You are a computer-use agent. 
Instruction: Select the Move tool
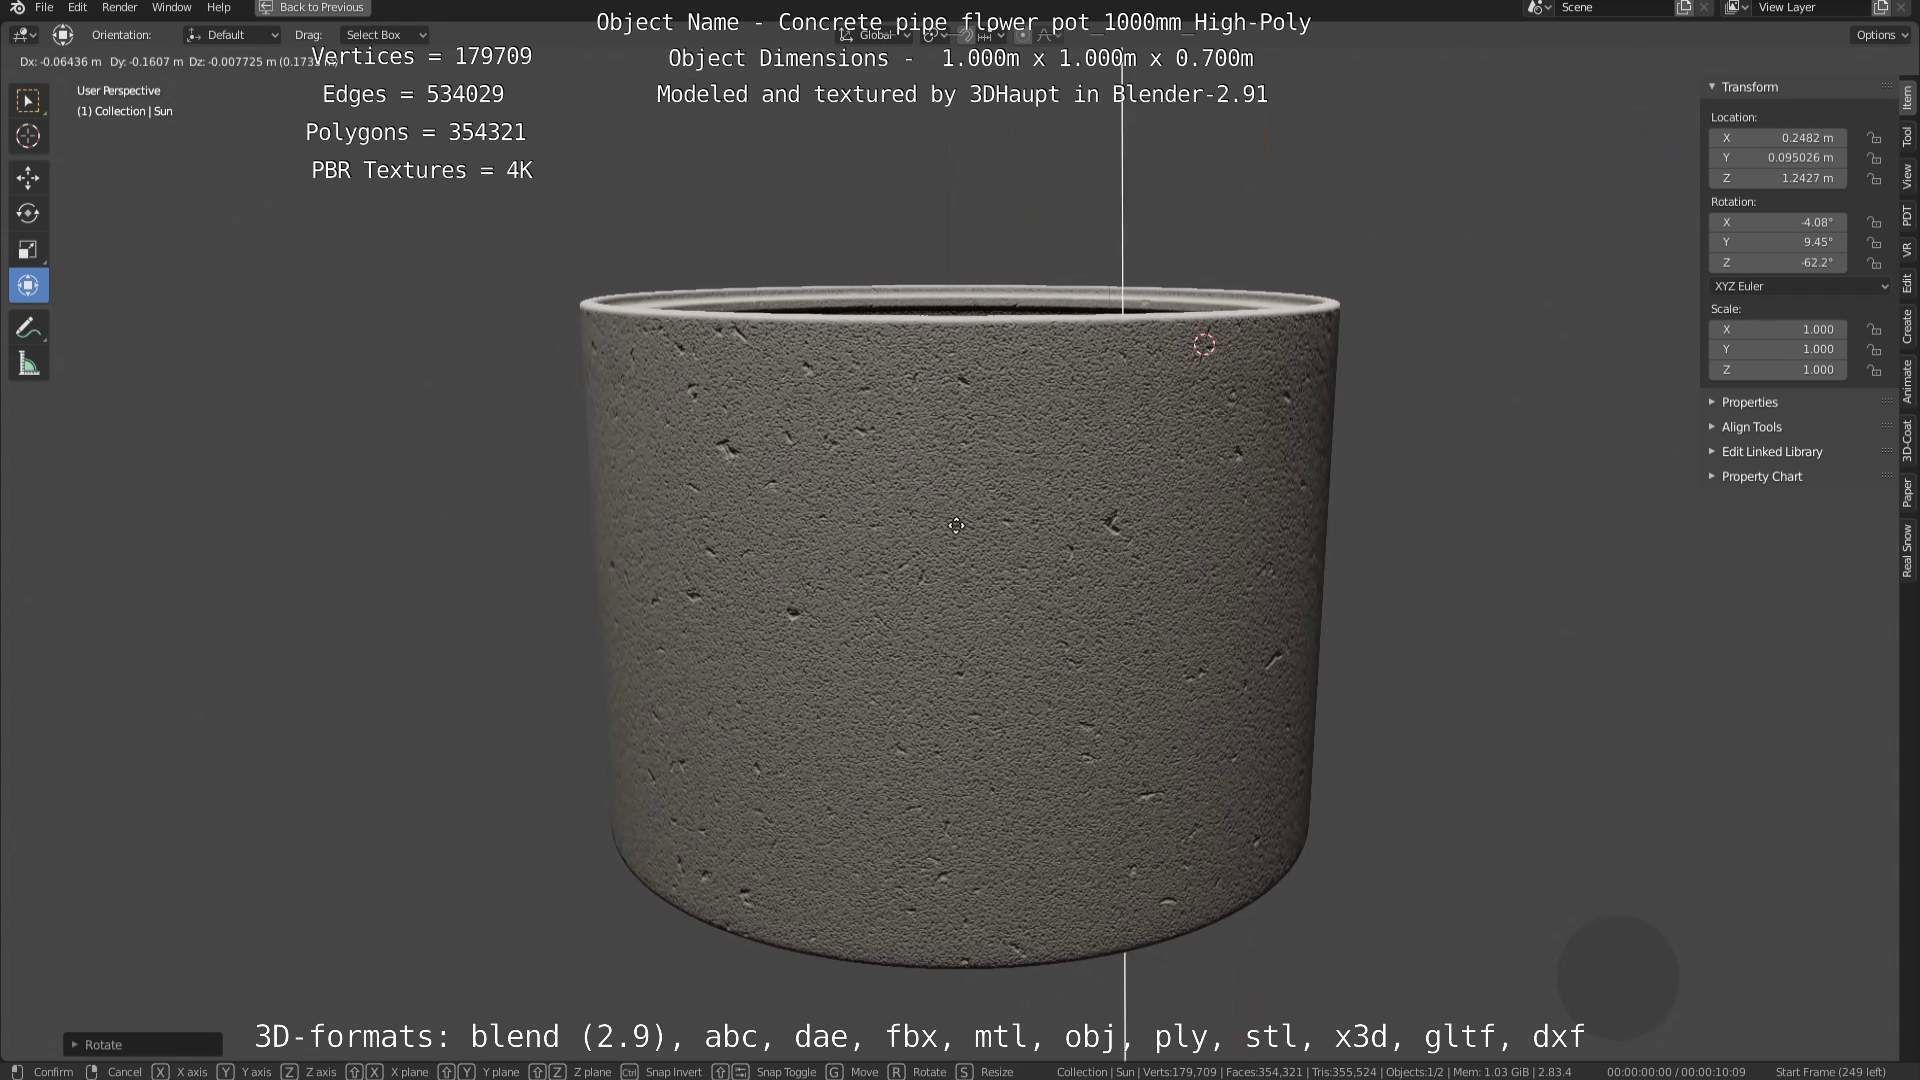28,178
